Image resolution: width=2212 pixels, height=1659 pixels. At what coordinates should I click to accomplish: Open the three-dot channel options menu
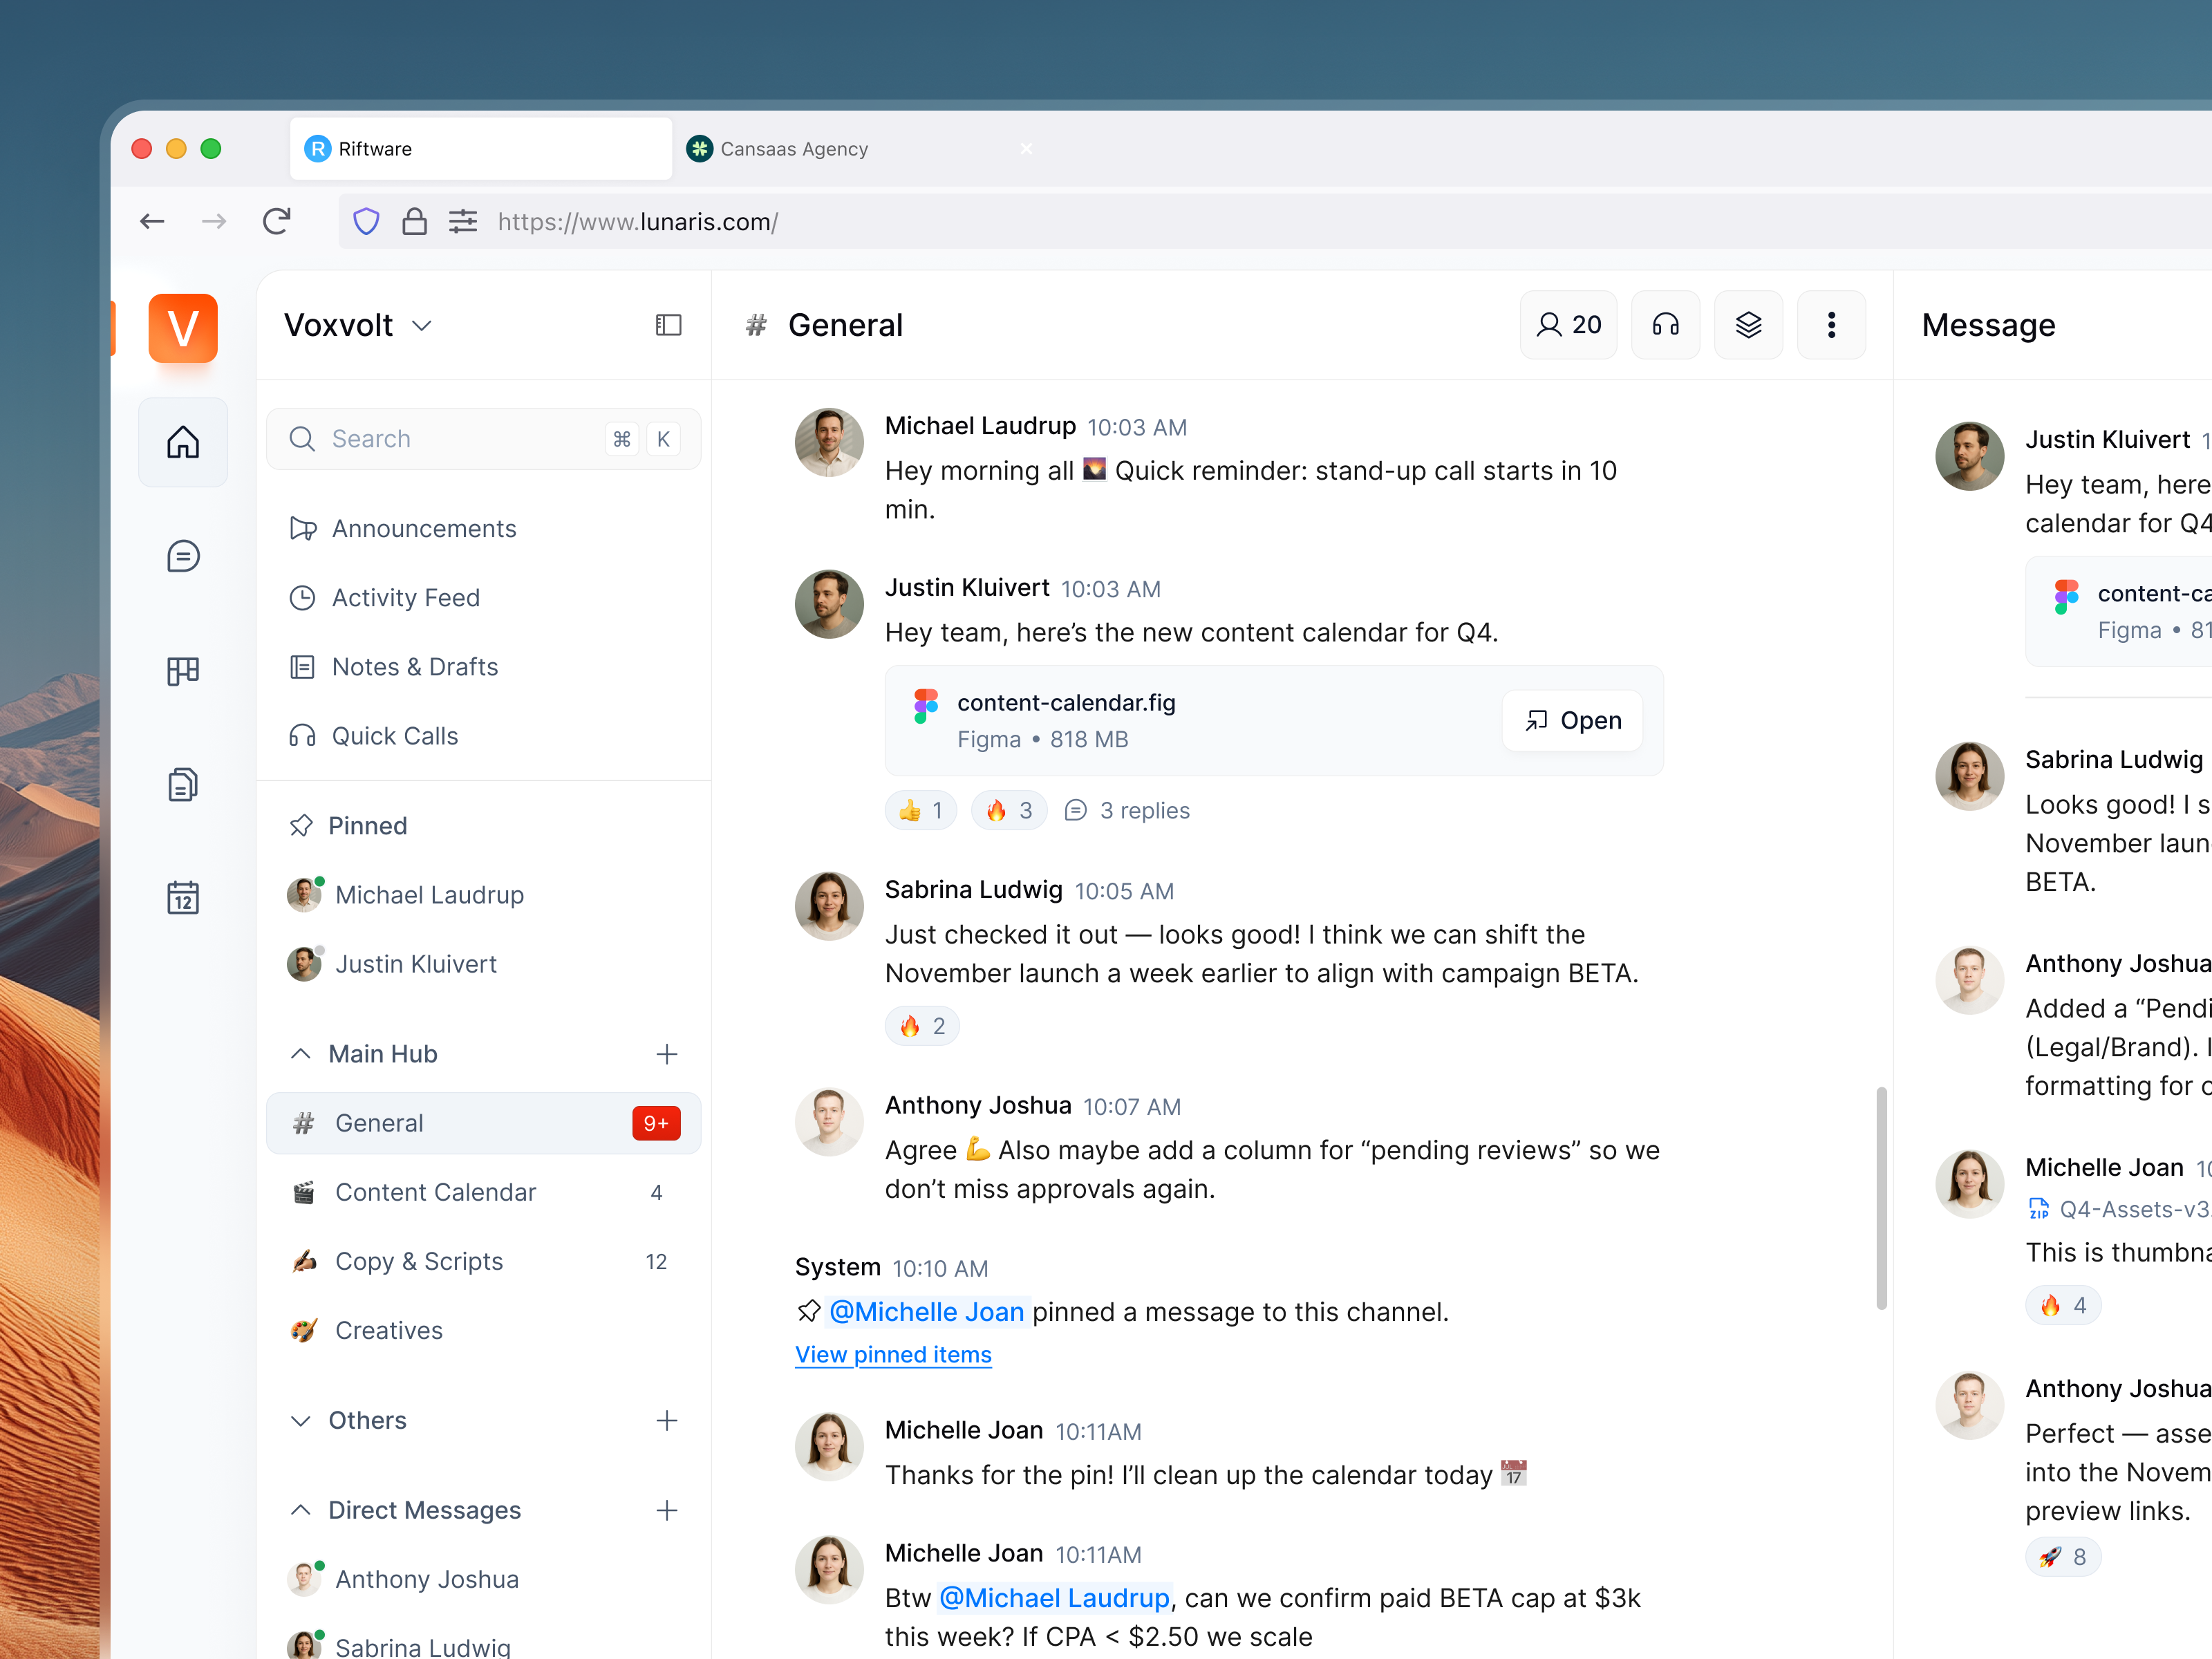tap(1831, 324)
